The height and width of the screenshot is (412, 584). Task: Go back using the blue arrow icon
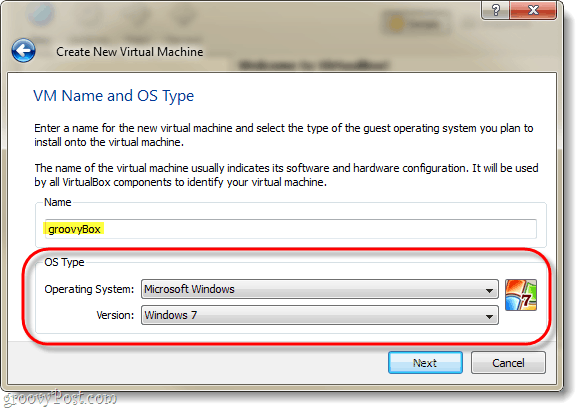click(23, 51)
